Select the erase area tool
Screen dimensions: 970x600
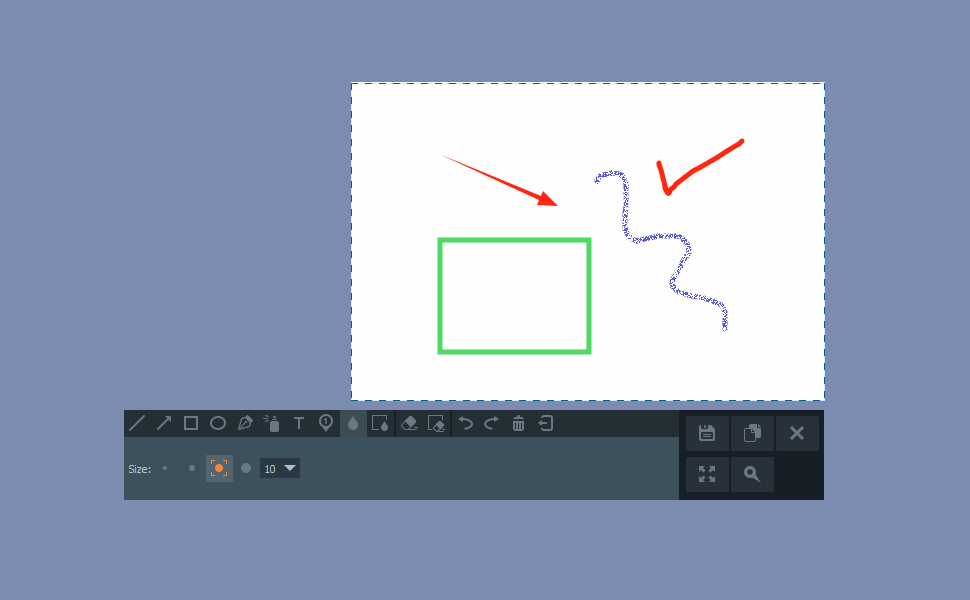point(436,423)
